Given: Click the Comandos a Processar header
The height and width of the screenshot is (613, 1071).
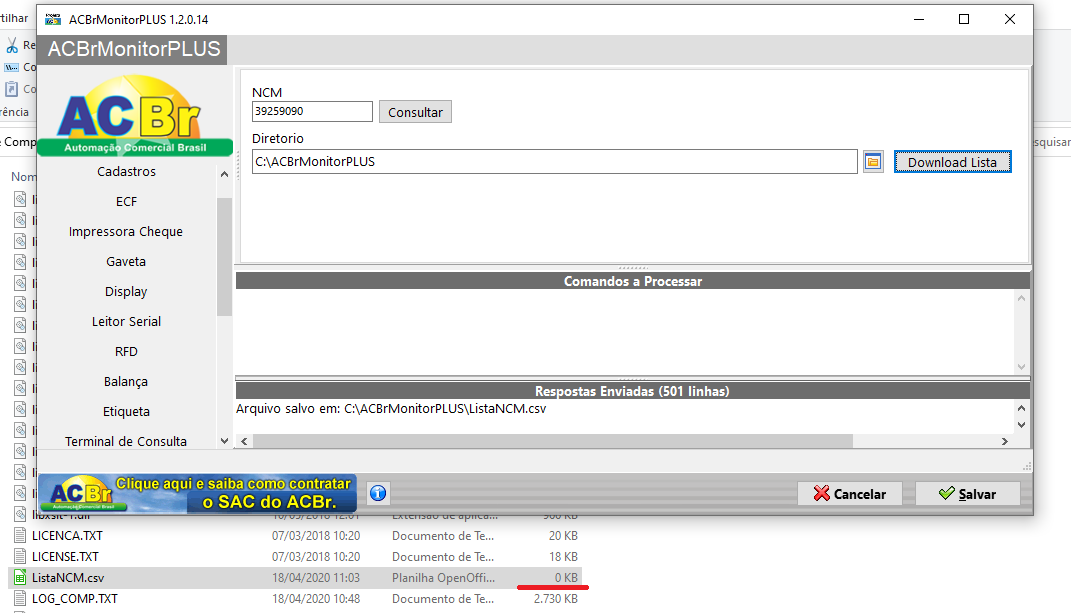Looking at the screenshot, I should point(632,281).
